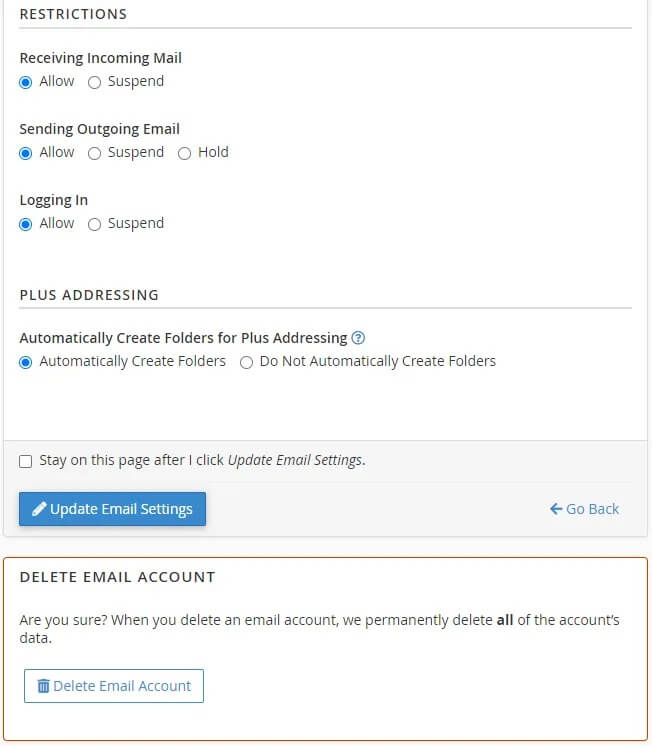Click the Restrictions section heading
The image size is (652, 746).
73,14
